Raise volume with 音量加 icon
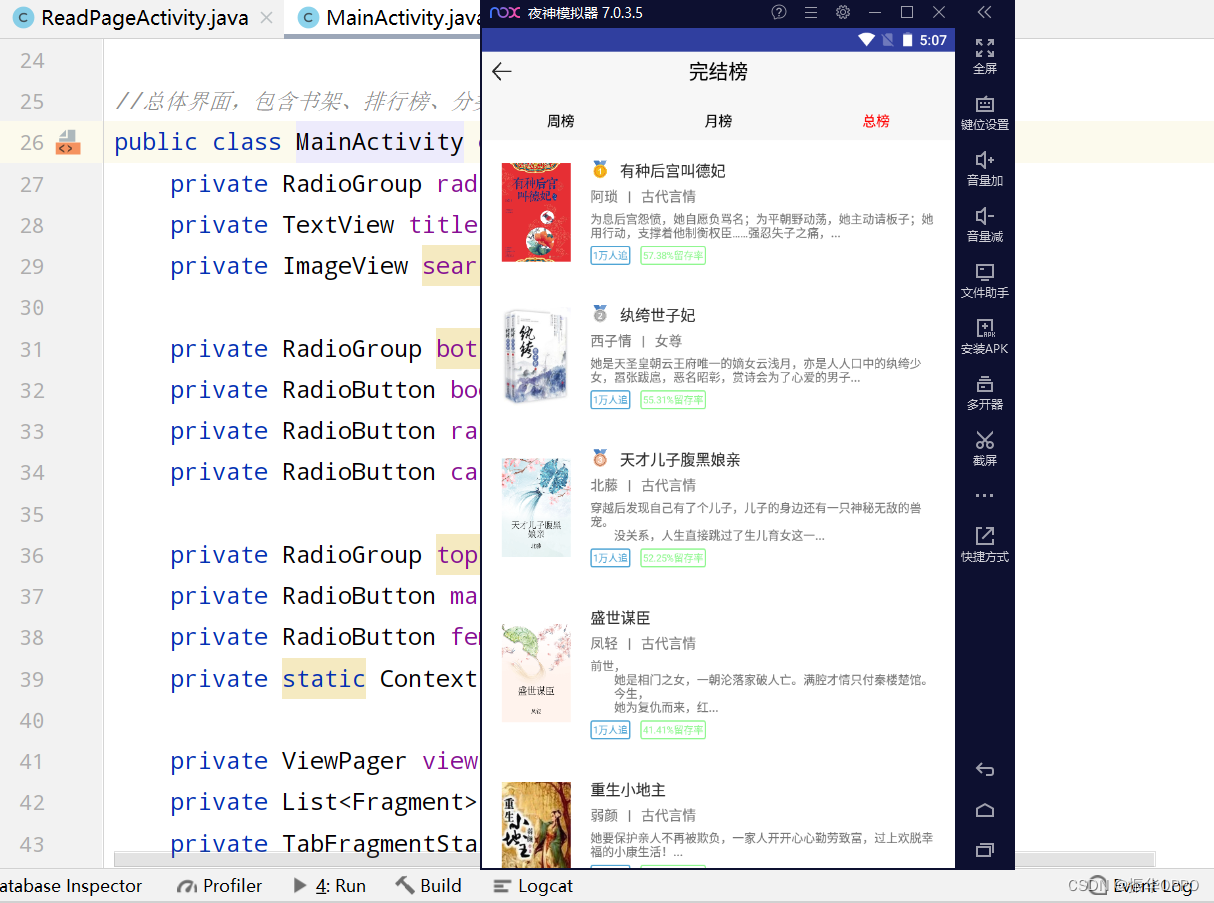 [985, 160]
